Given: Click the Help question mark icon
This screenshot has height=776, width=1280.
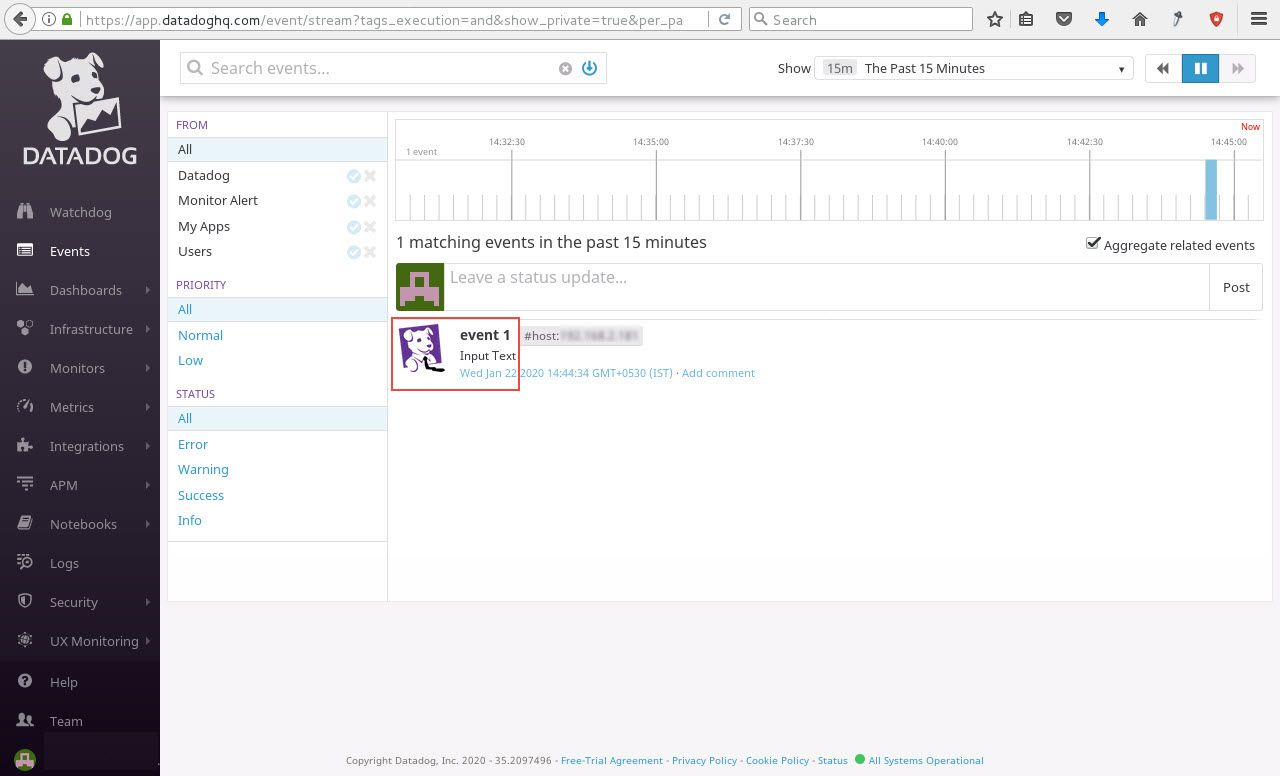Looking at the screenshot, I should [25, 682].
